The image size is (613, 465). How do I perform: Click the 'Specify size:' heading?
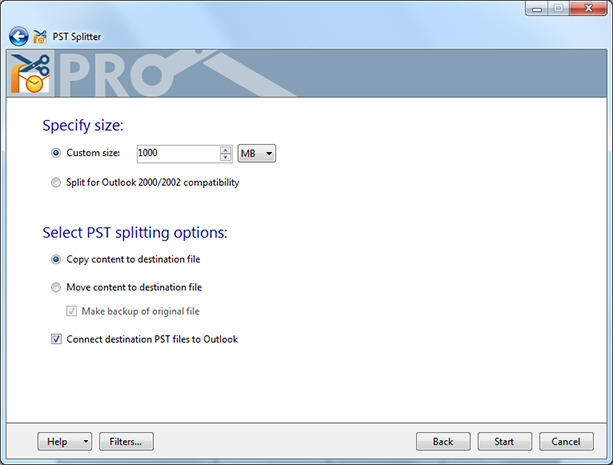tap(83, 126)
